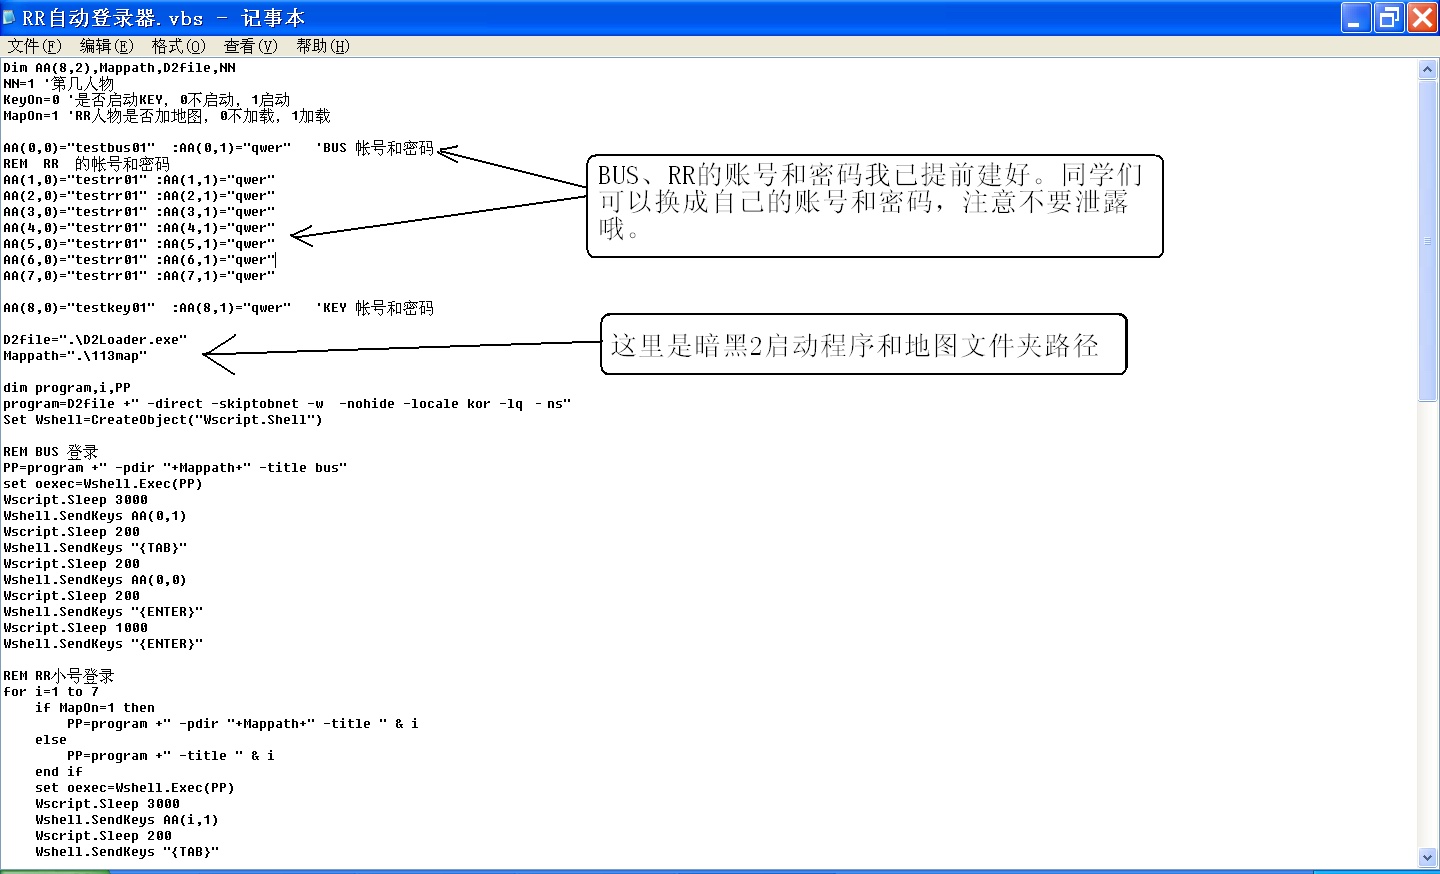Click the vertical scrollbar thumb

pyautogui.click(x=1428, y=240)
